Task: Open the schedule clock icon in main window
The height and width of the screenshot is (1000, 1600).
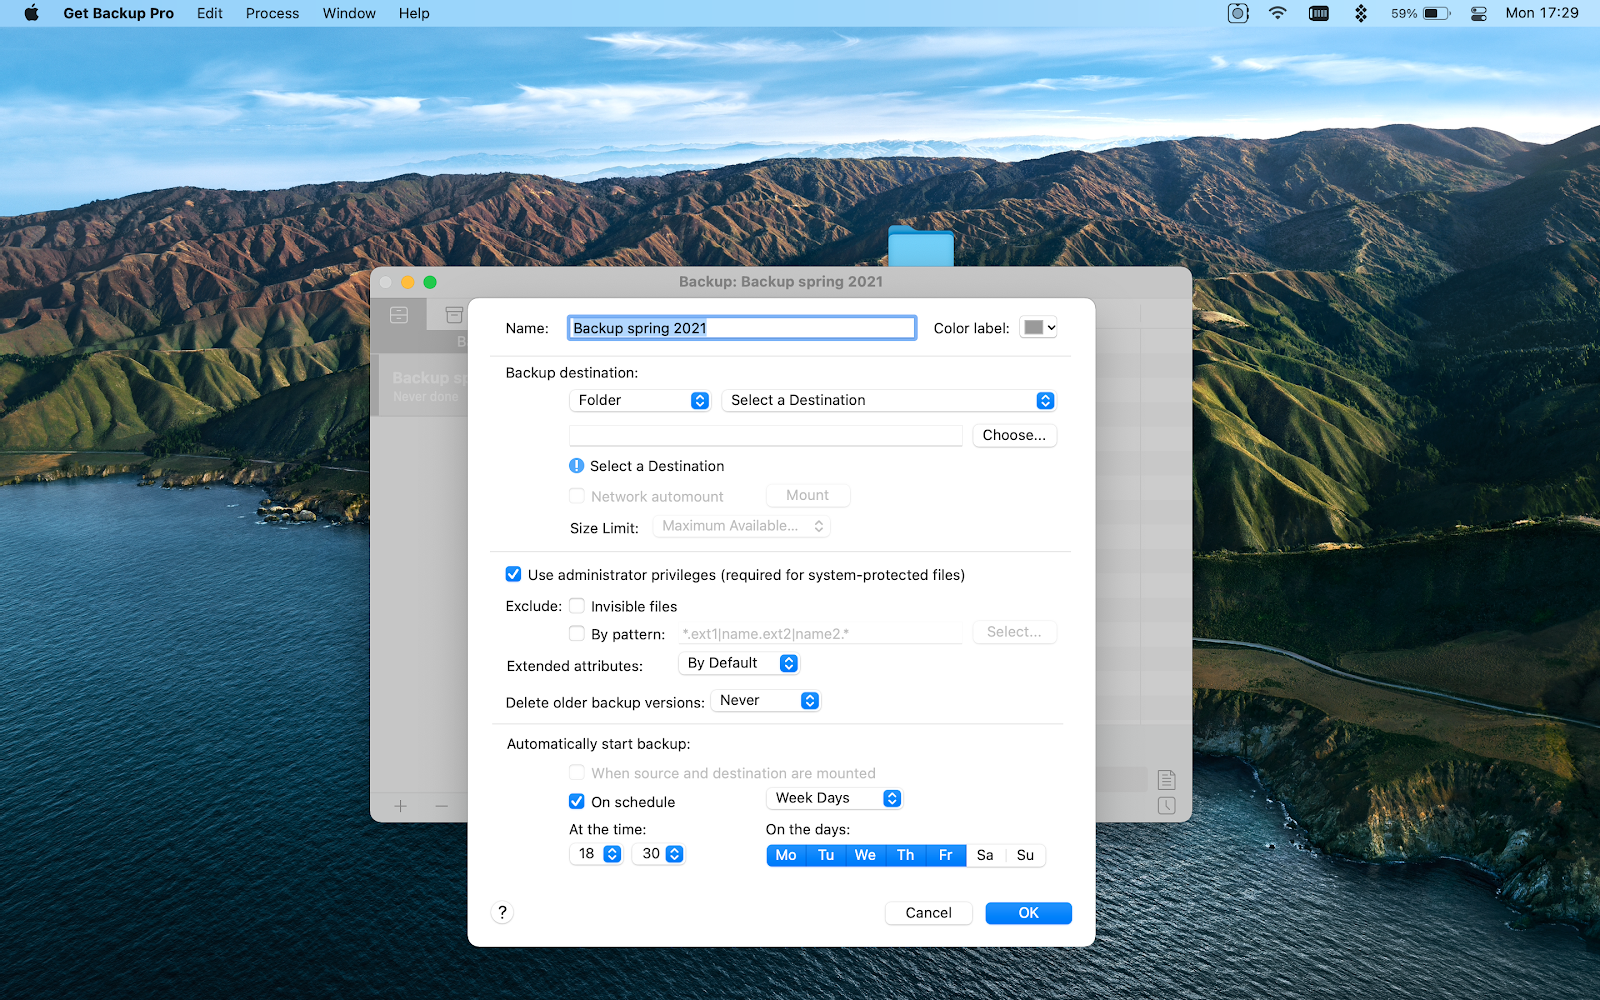Action: [x=1166, y=806]
